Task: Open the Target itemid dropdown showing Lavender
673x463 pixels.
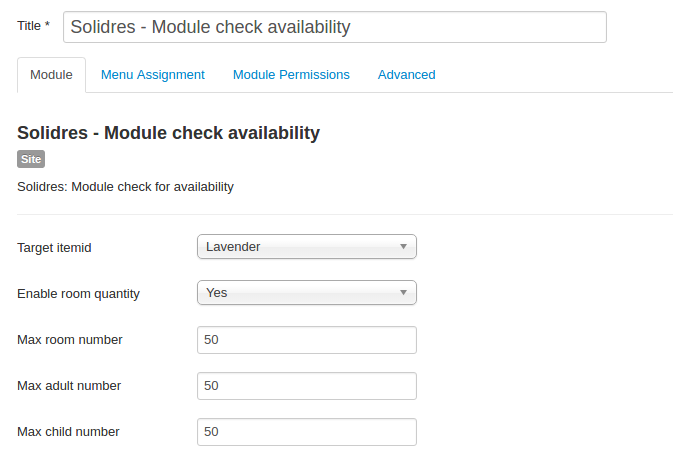Action: [300, 246]
